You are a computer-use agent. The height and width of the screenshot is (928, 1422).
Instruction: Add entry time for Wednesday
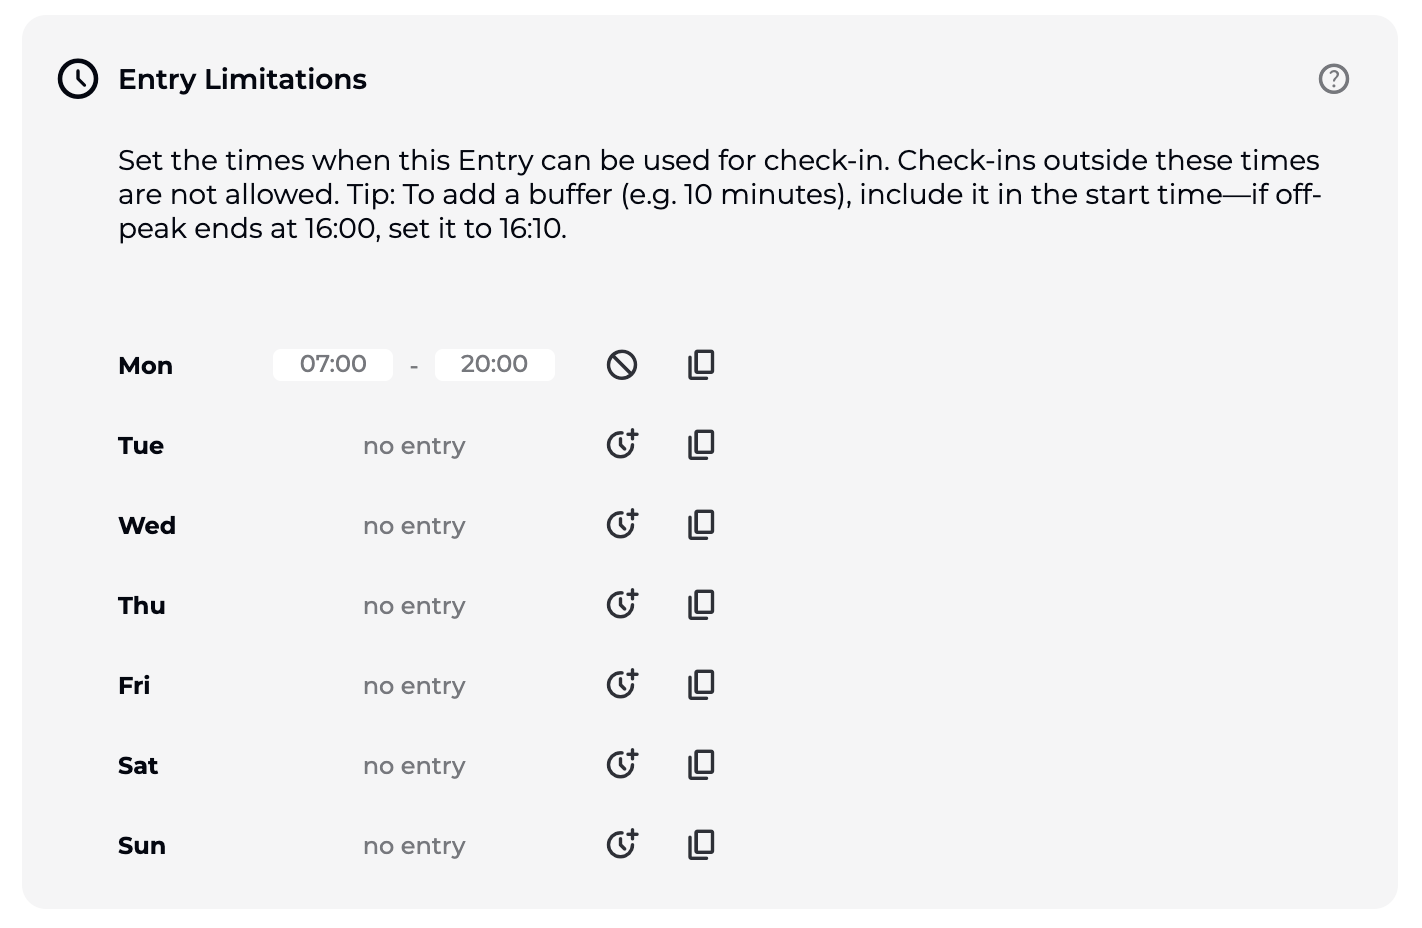pyautogui.click(x=621, y=524)
